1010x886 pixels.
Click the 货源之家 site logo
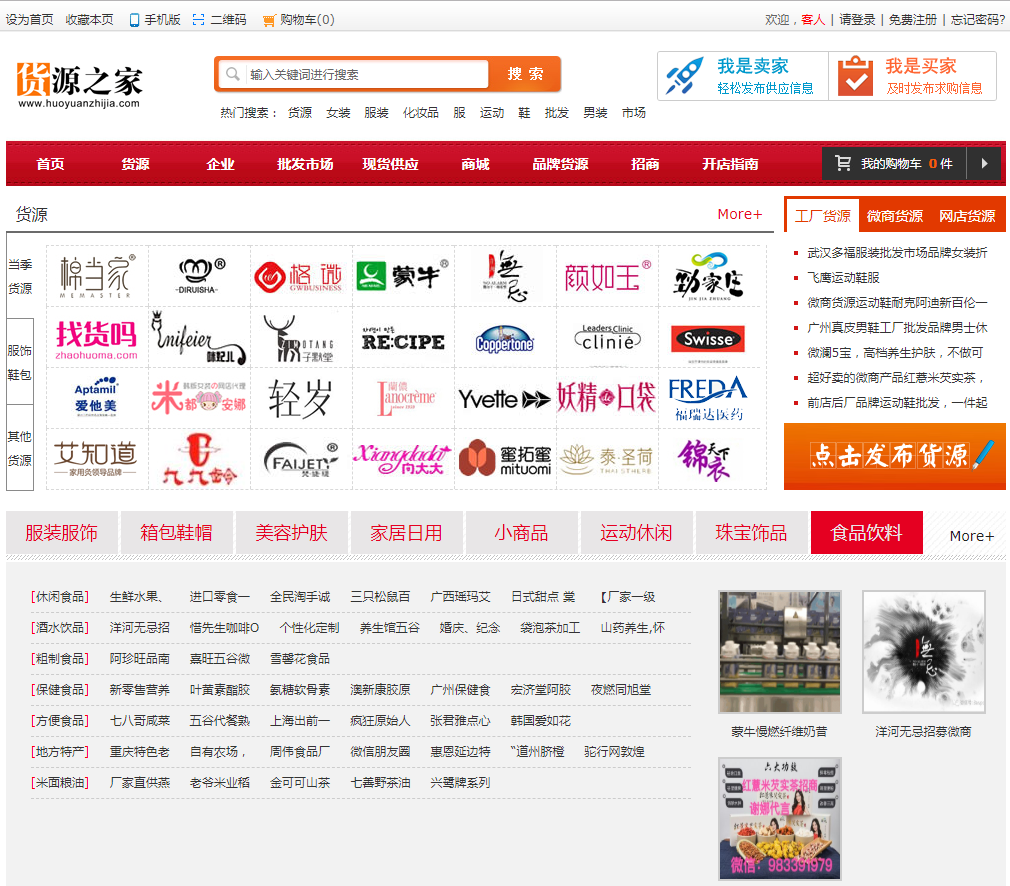coord(79,86)
